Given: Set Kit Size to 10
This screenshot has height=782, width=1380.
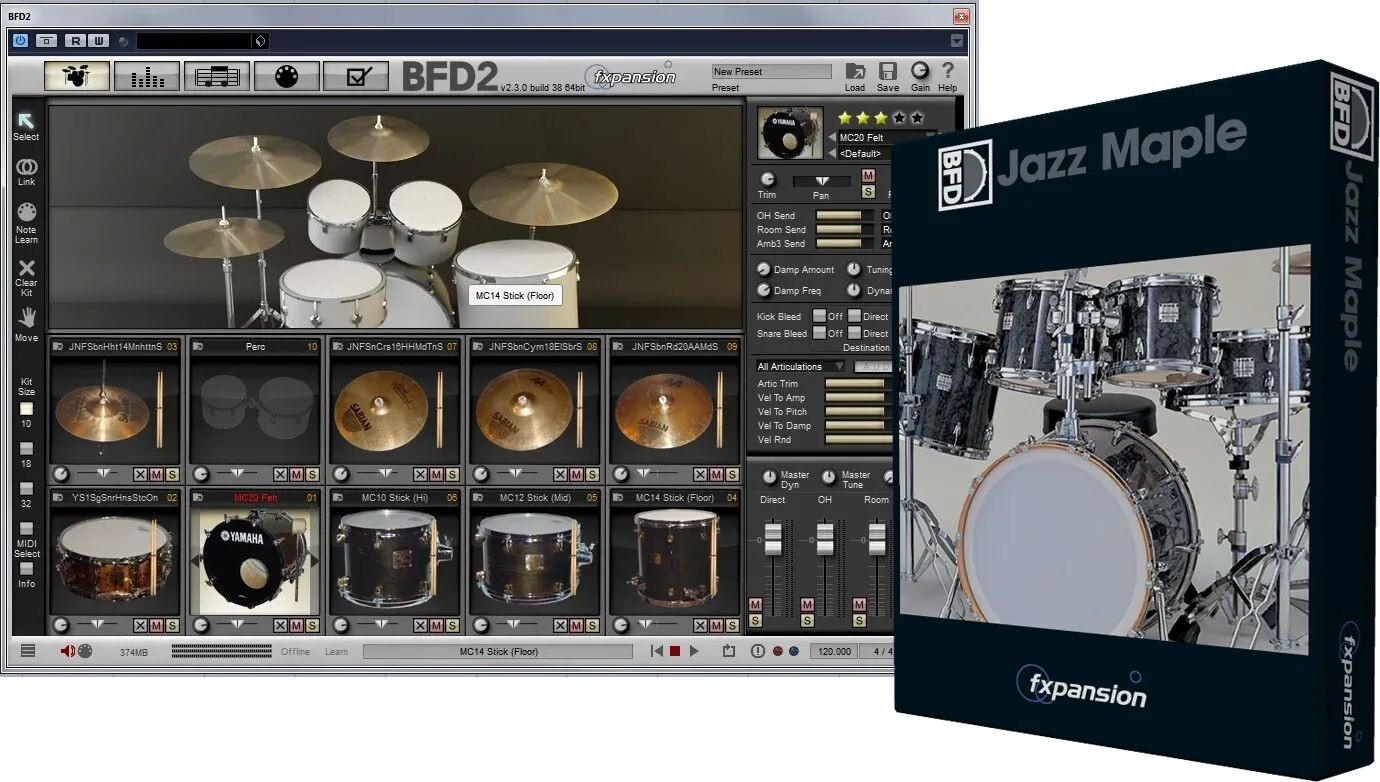Looking at the screenshot, I should pyautogui.click(x=26, y=409).
